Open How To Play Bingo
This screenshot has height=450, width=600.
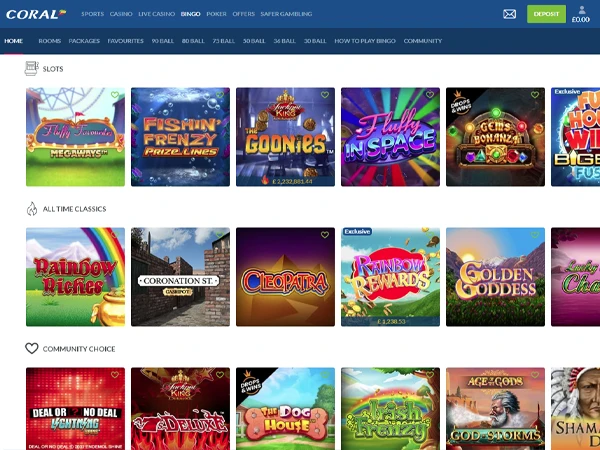click(365, 41)
